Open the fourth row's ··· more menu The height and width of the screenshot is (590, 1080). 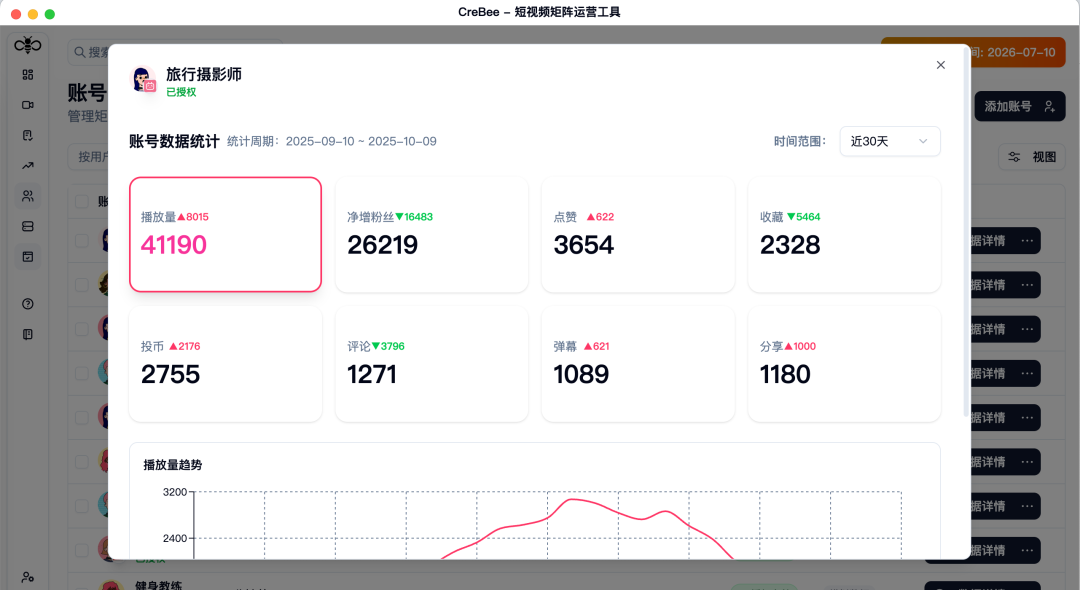coord(1027,373)
